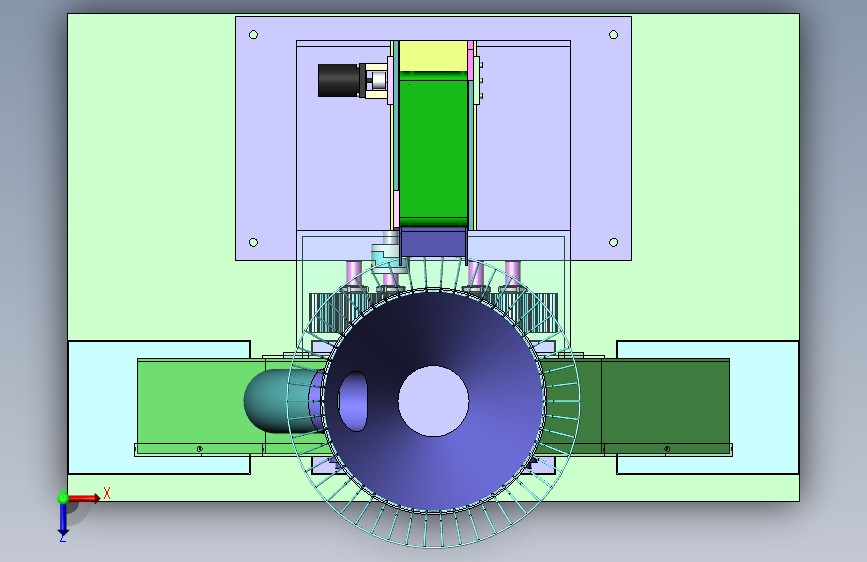The height and width of the screenshot is (562, 867).
Task: Click the top-right mounting hole of lavender plate
Action: tap(613, 35)
